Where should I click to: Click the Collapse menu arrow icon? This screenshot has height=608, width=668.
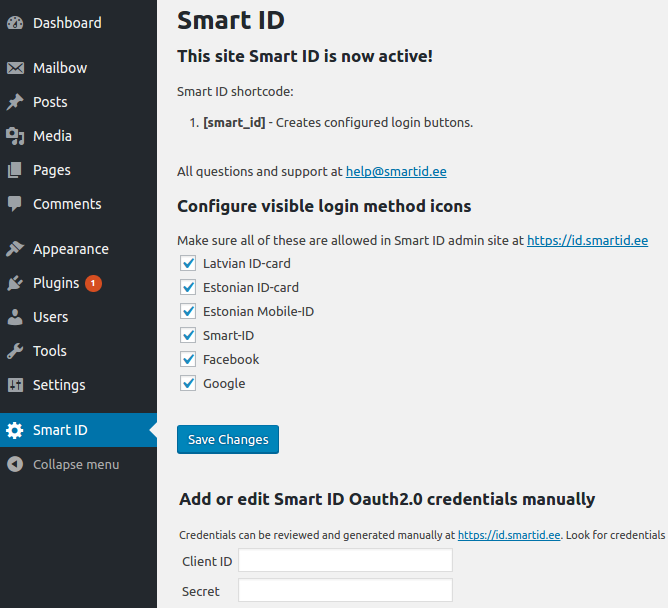click(x=15, y=464)
